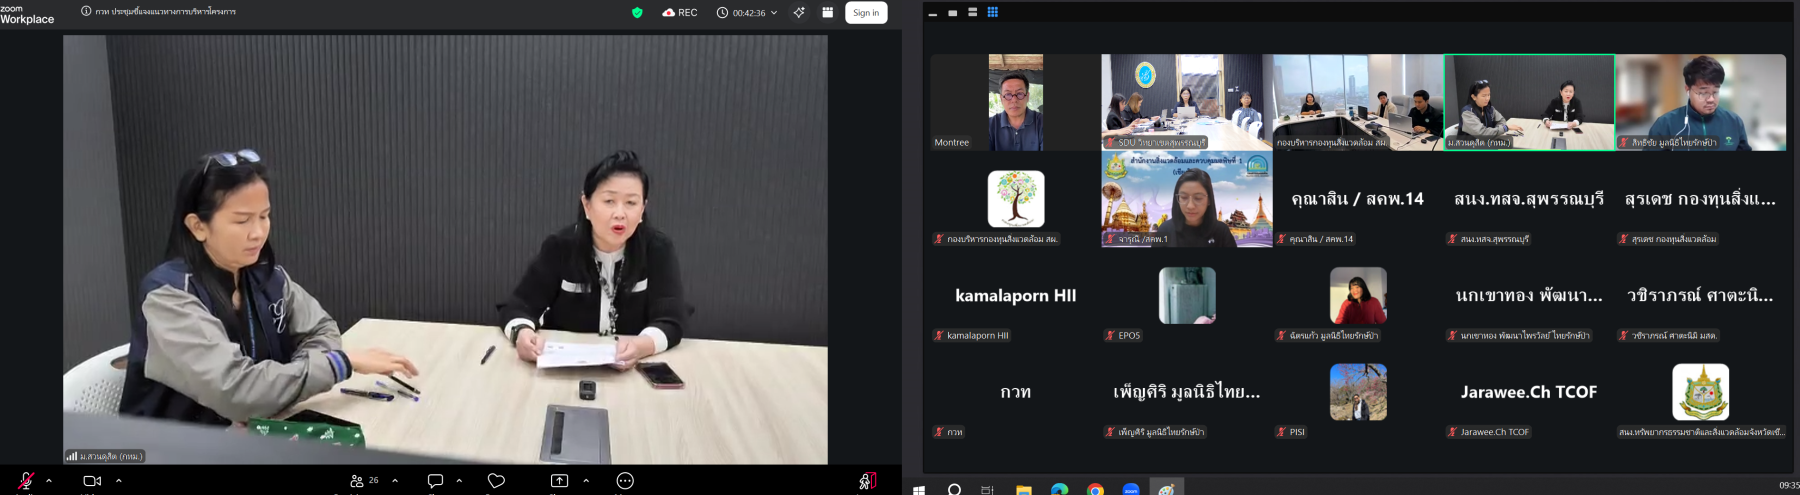The width and height of the screenshot is (1800, 495).
Task: Select Montree's video thumbnail
Action: click(1015, 102)
